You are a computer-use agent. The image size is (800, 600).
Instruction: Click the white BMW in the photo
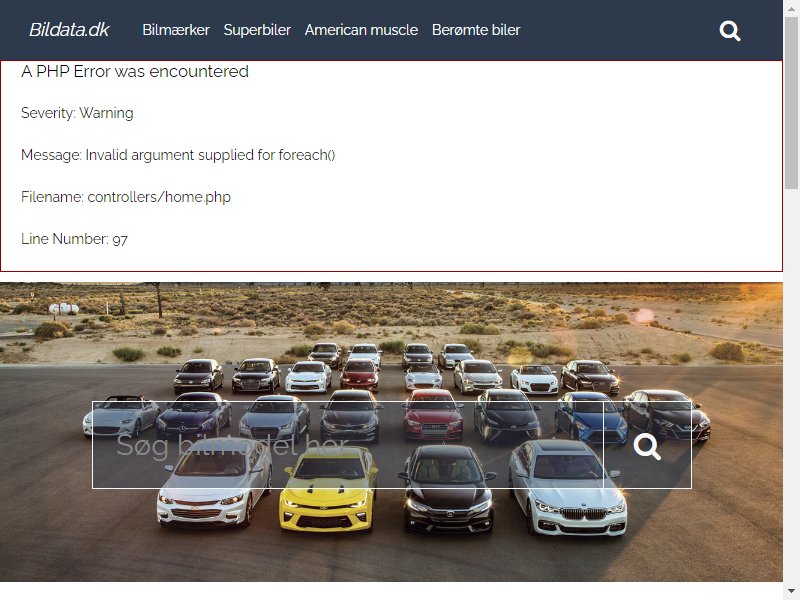[567, 487]
